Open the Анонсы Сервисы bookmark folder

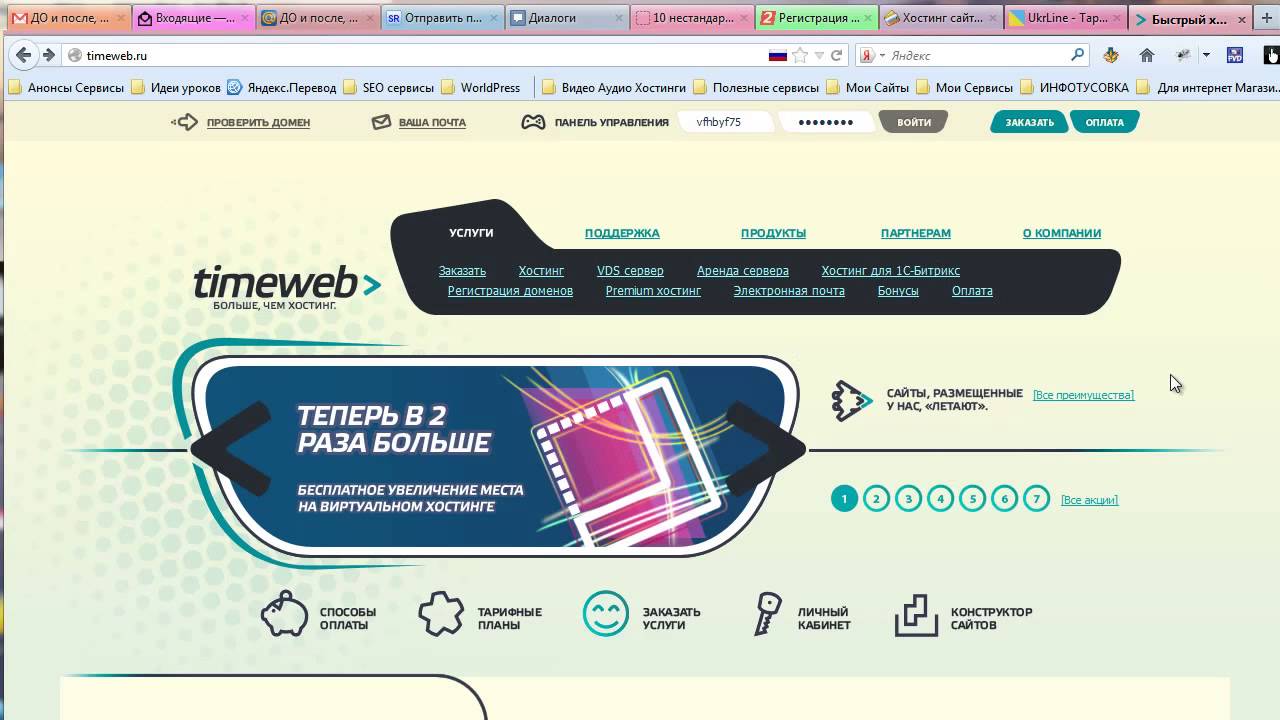[x=66, y=88]
